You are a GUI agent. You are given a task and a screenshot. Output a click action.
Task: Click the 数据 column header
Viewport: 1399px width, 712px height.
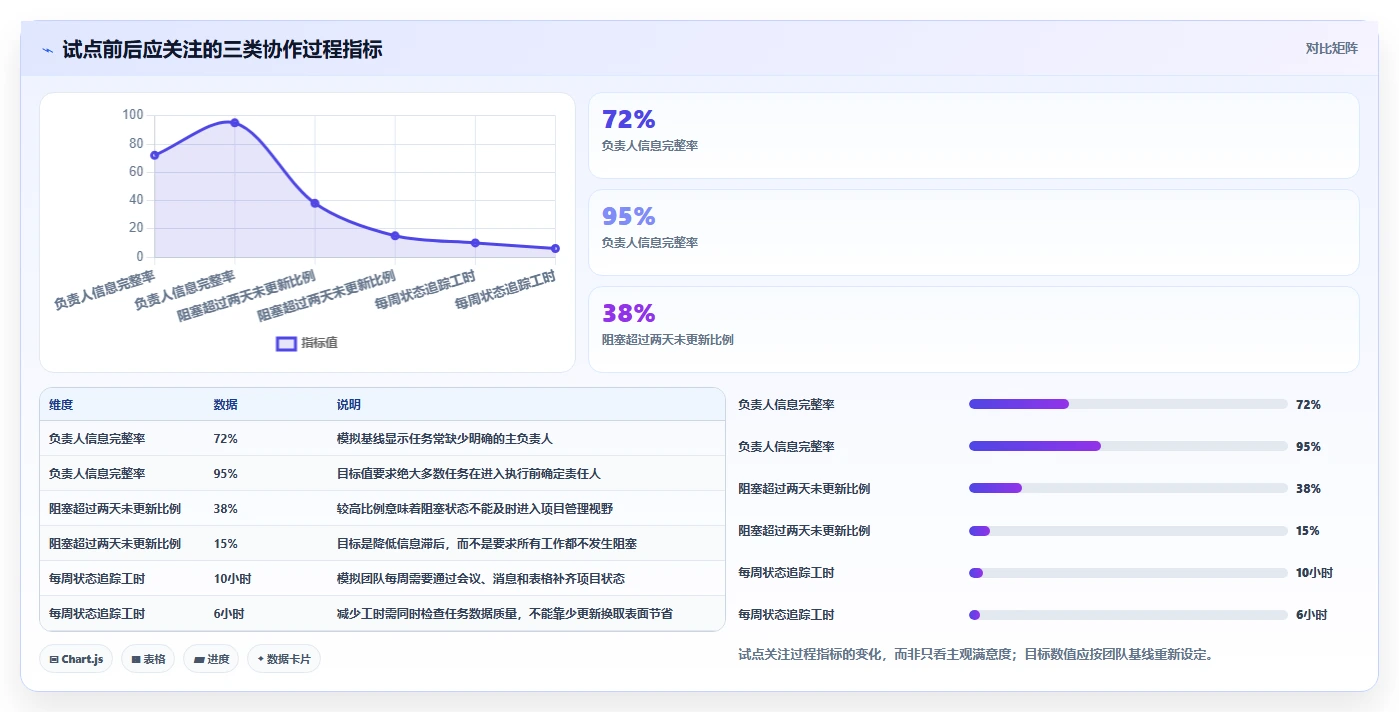(x=225, y=405)
